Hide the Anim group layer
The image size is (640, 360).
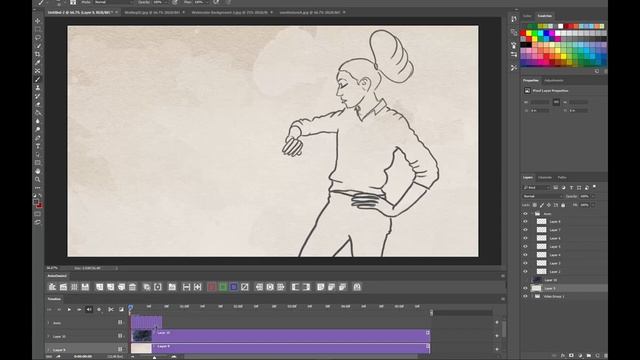click(525, 213)
